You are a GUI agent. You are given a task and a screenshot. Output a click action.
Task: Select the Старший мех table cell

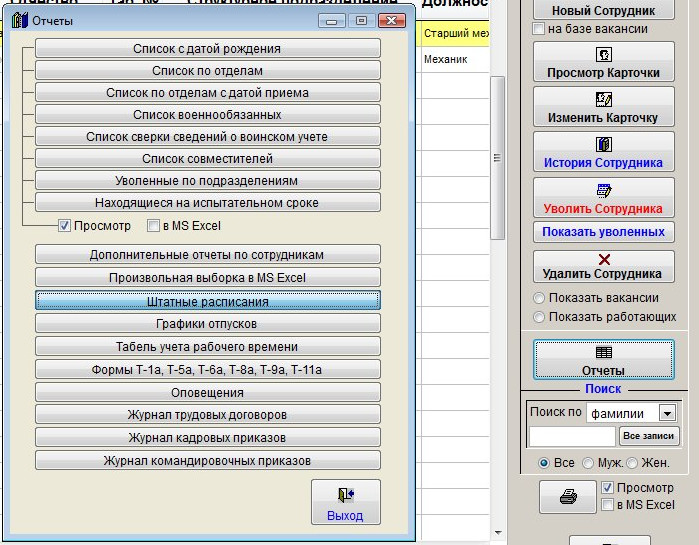pyautogui.click(x=455, y=33)
